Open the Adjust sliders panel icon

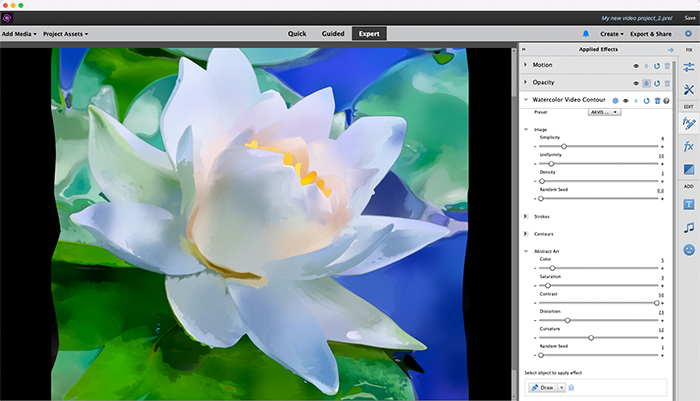tap(688, 67)
